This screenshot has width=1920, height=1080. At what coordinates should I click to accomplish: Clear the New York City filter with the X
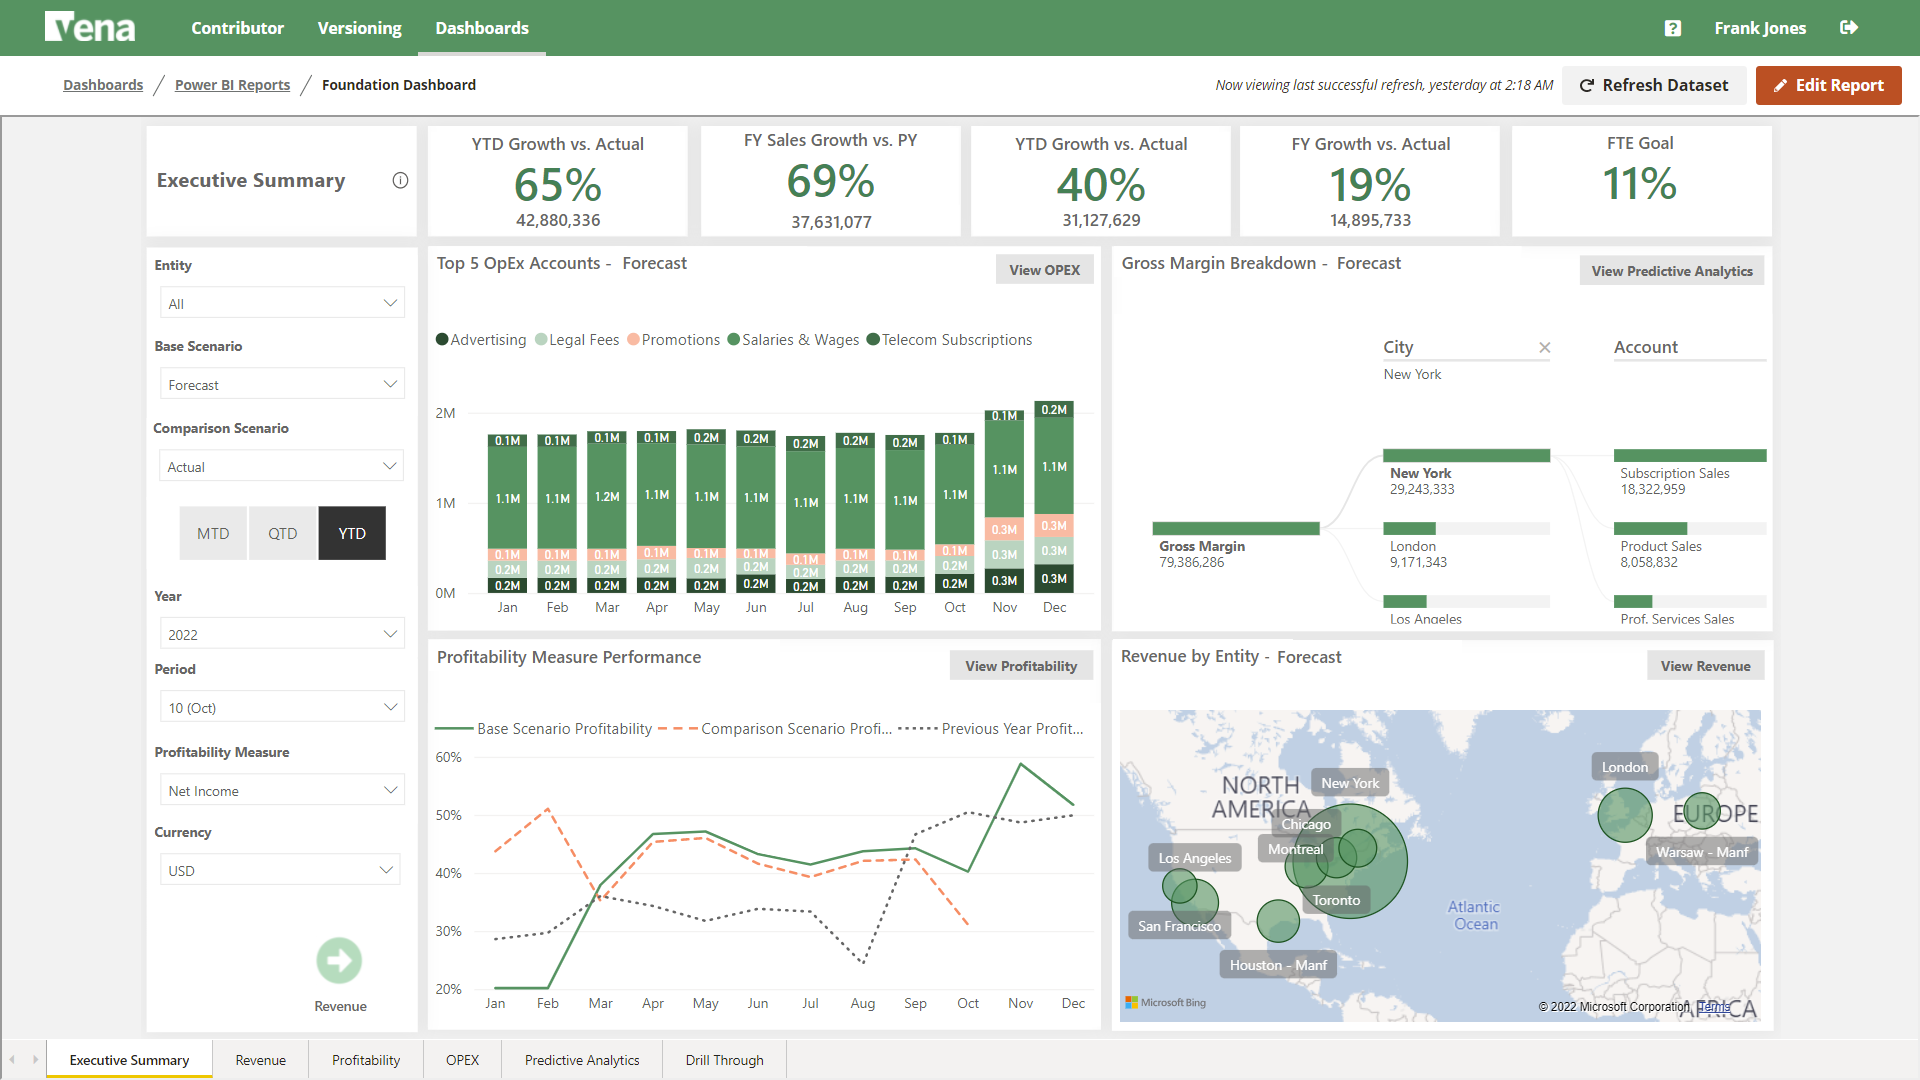[x=1545, y=347]
